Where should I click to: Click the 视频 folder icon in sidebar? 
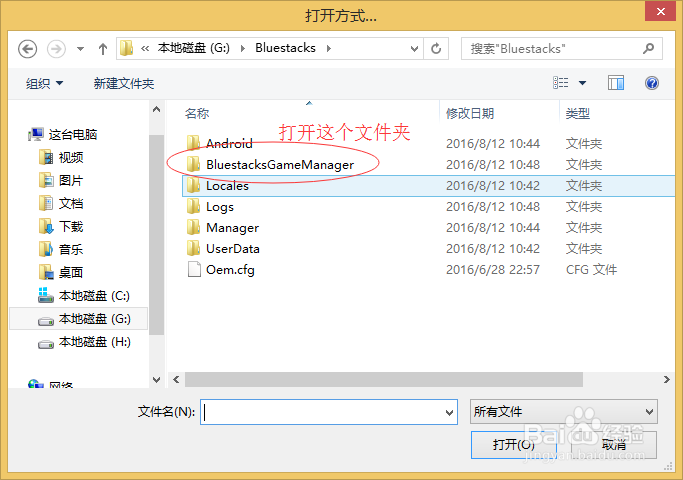coord(46,157)
